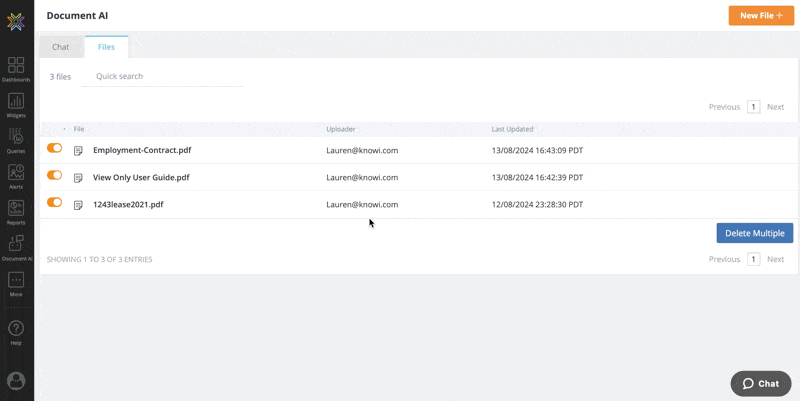The height and width of the screenshot is (401, 800).
Task: Open Dashboards from the sidebar
Action: (x=16, y=66)
